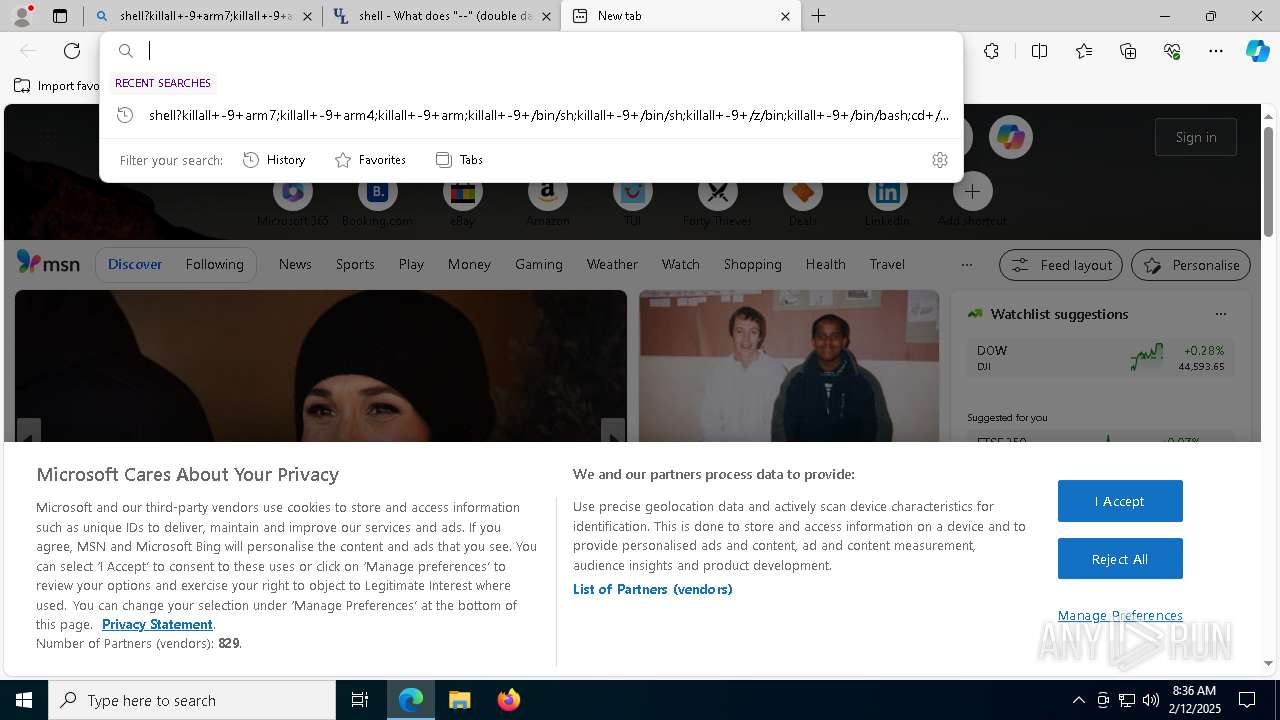The height and width of the screenshot is (720, 1280).
Task: Open the Health category
Action: (x=825, y=264)
